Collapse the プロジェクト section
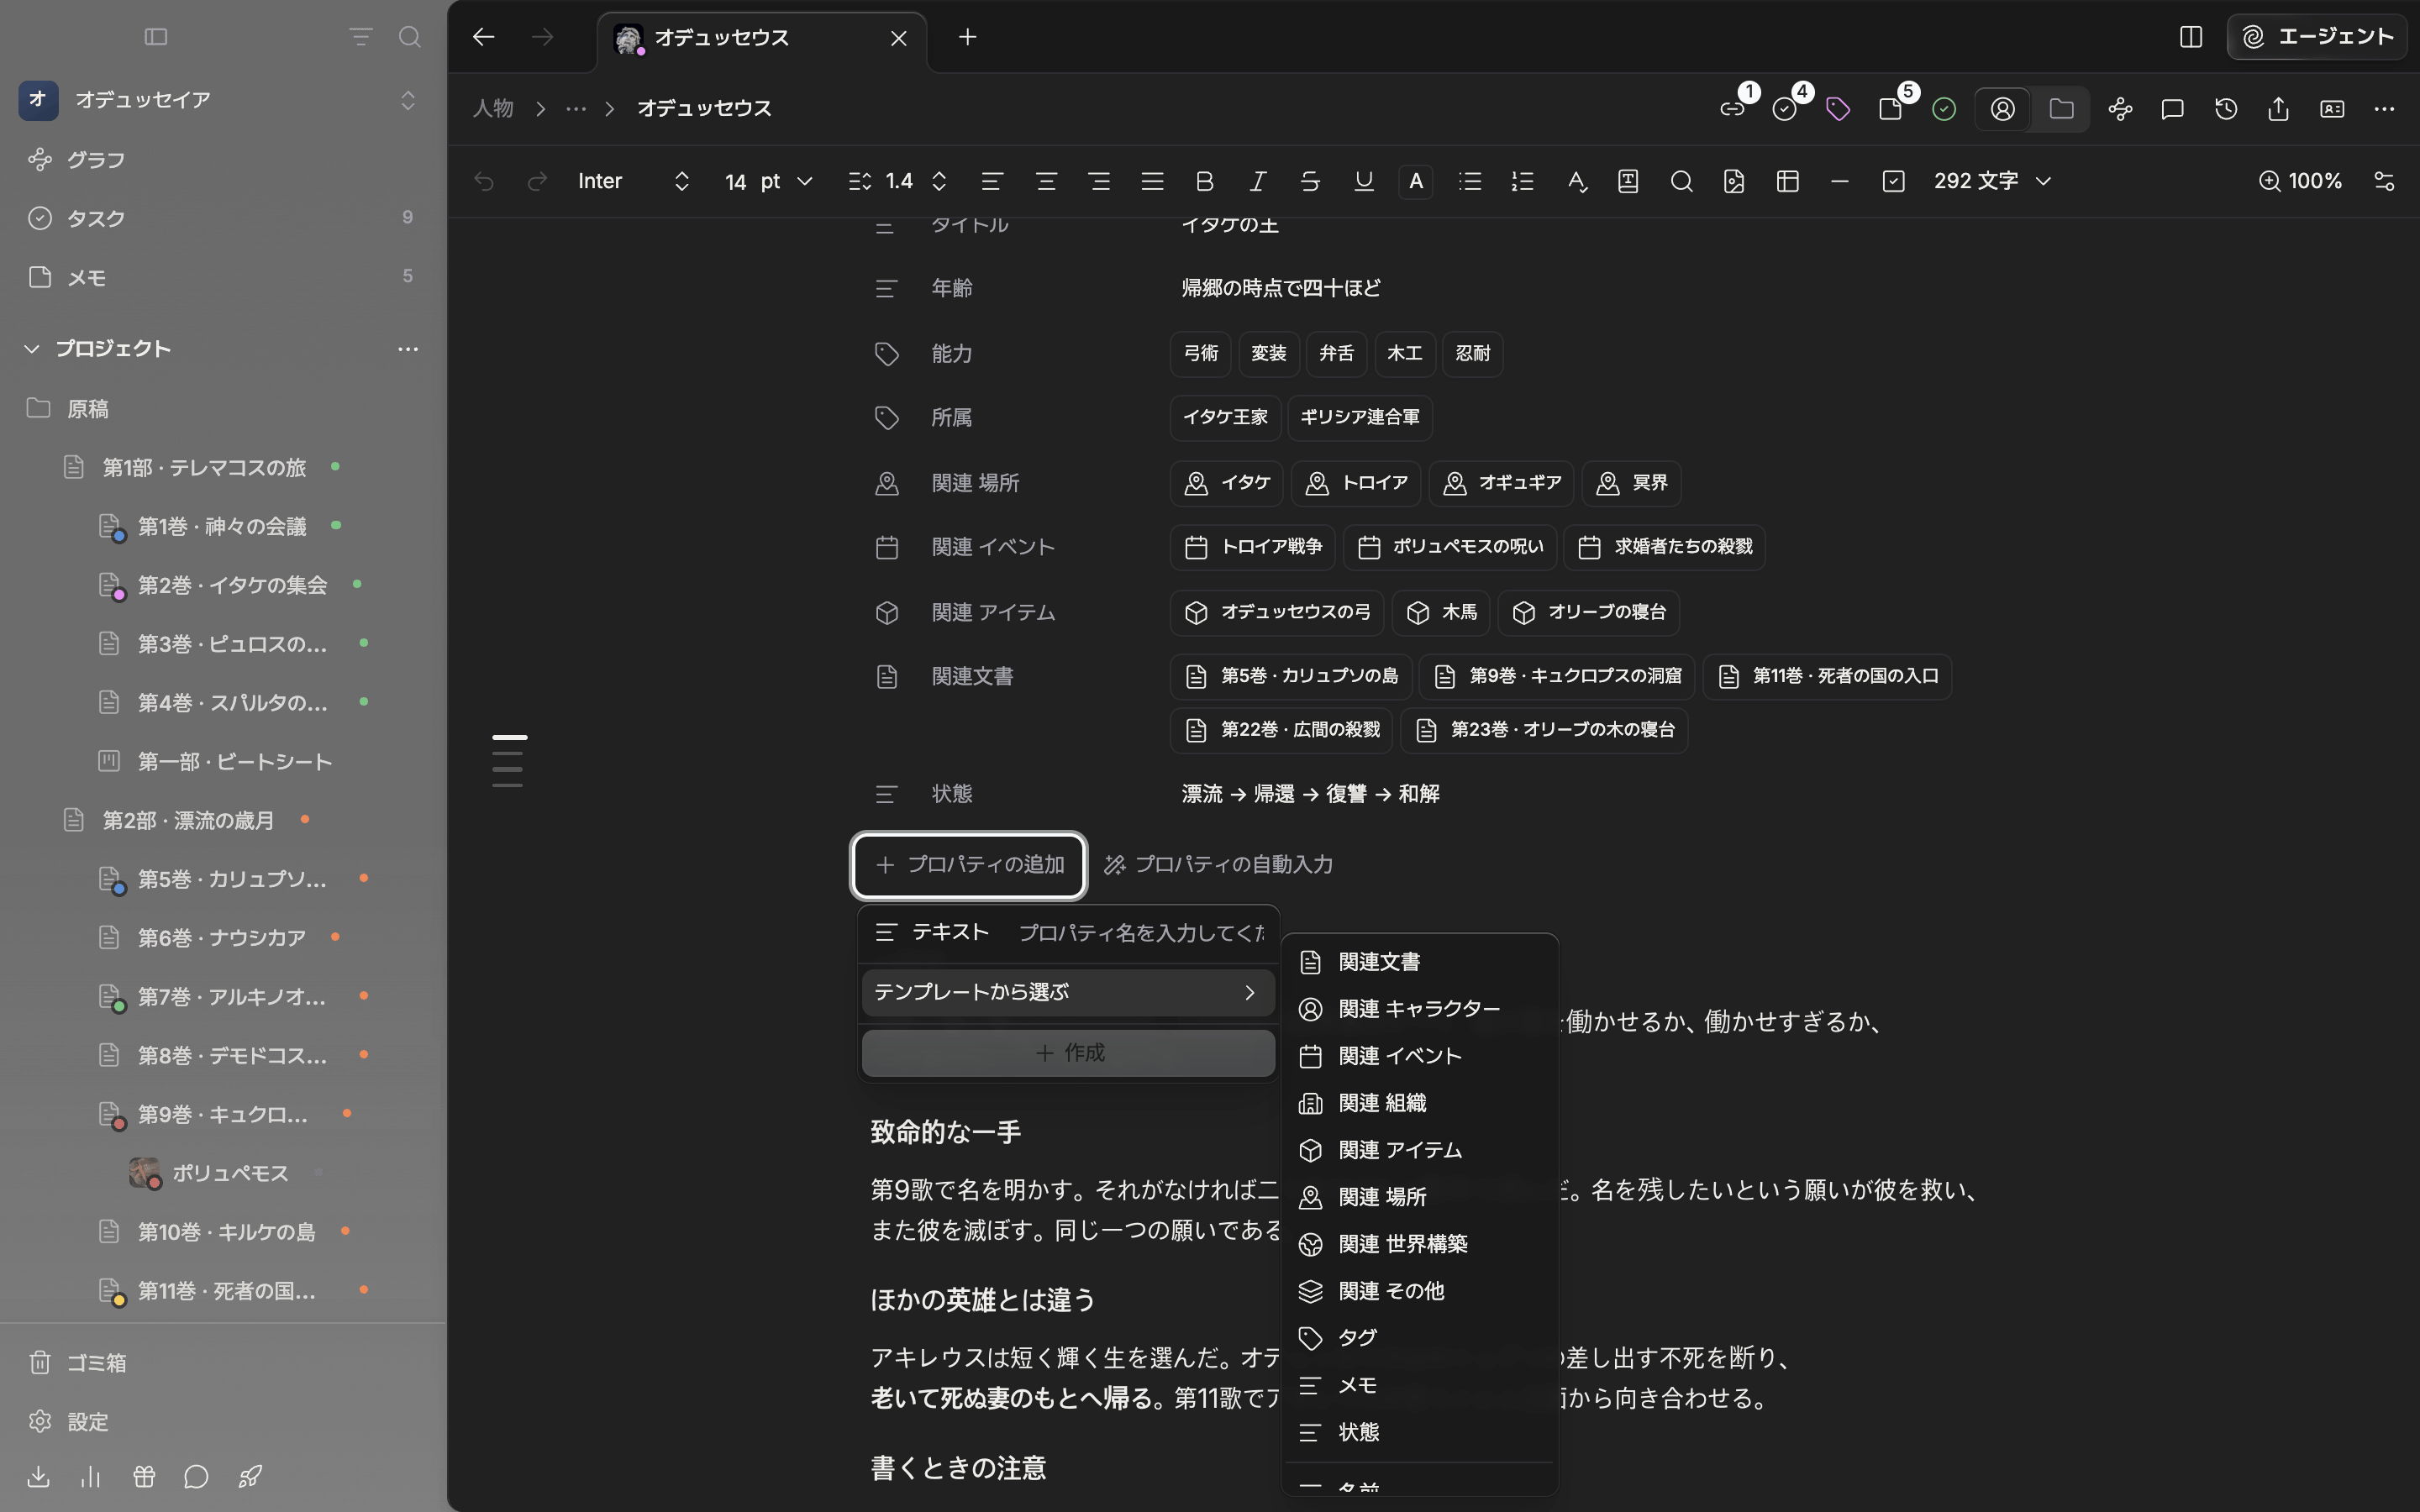Screen dimensions: 2420x1512 tap(32, 349)
